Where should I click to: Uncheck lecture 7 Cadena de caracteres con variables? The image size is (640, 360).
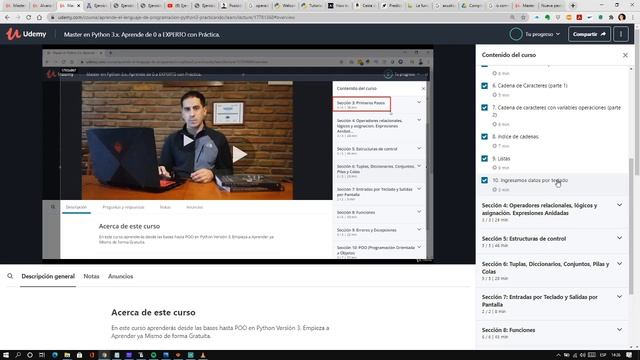(484, 108)
